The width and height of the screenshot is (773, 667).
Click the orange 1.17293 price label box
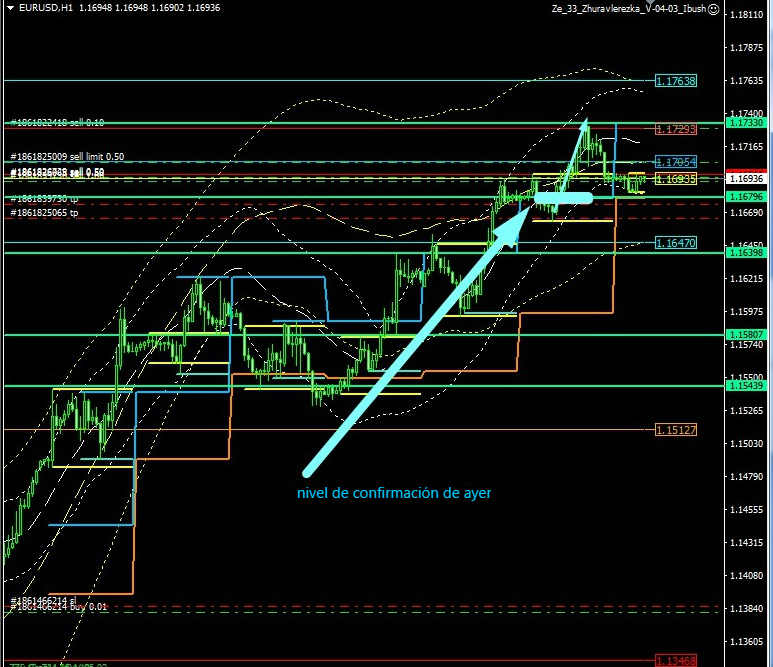pos(675,130)
